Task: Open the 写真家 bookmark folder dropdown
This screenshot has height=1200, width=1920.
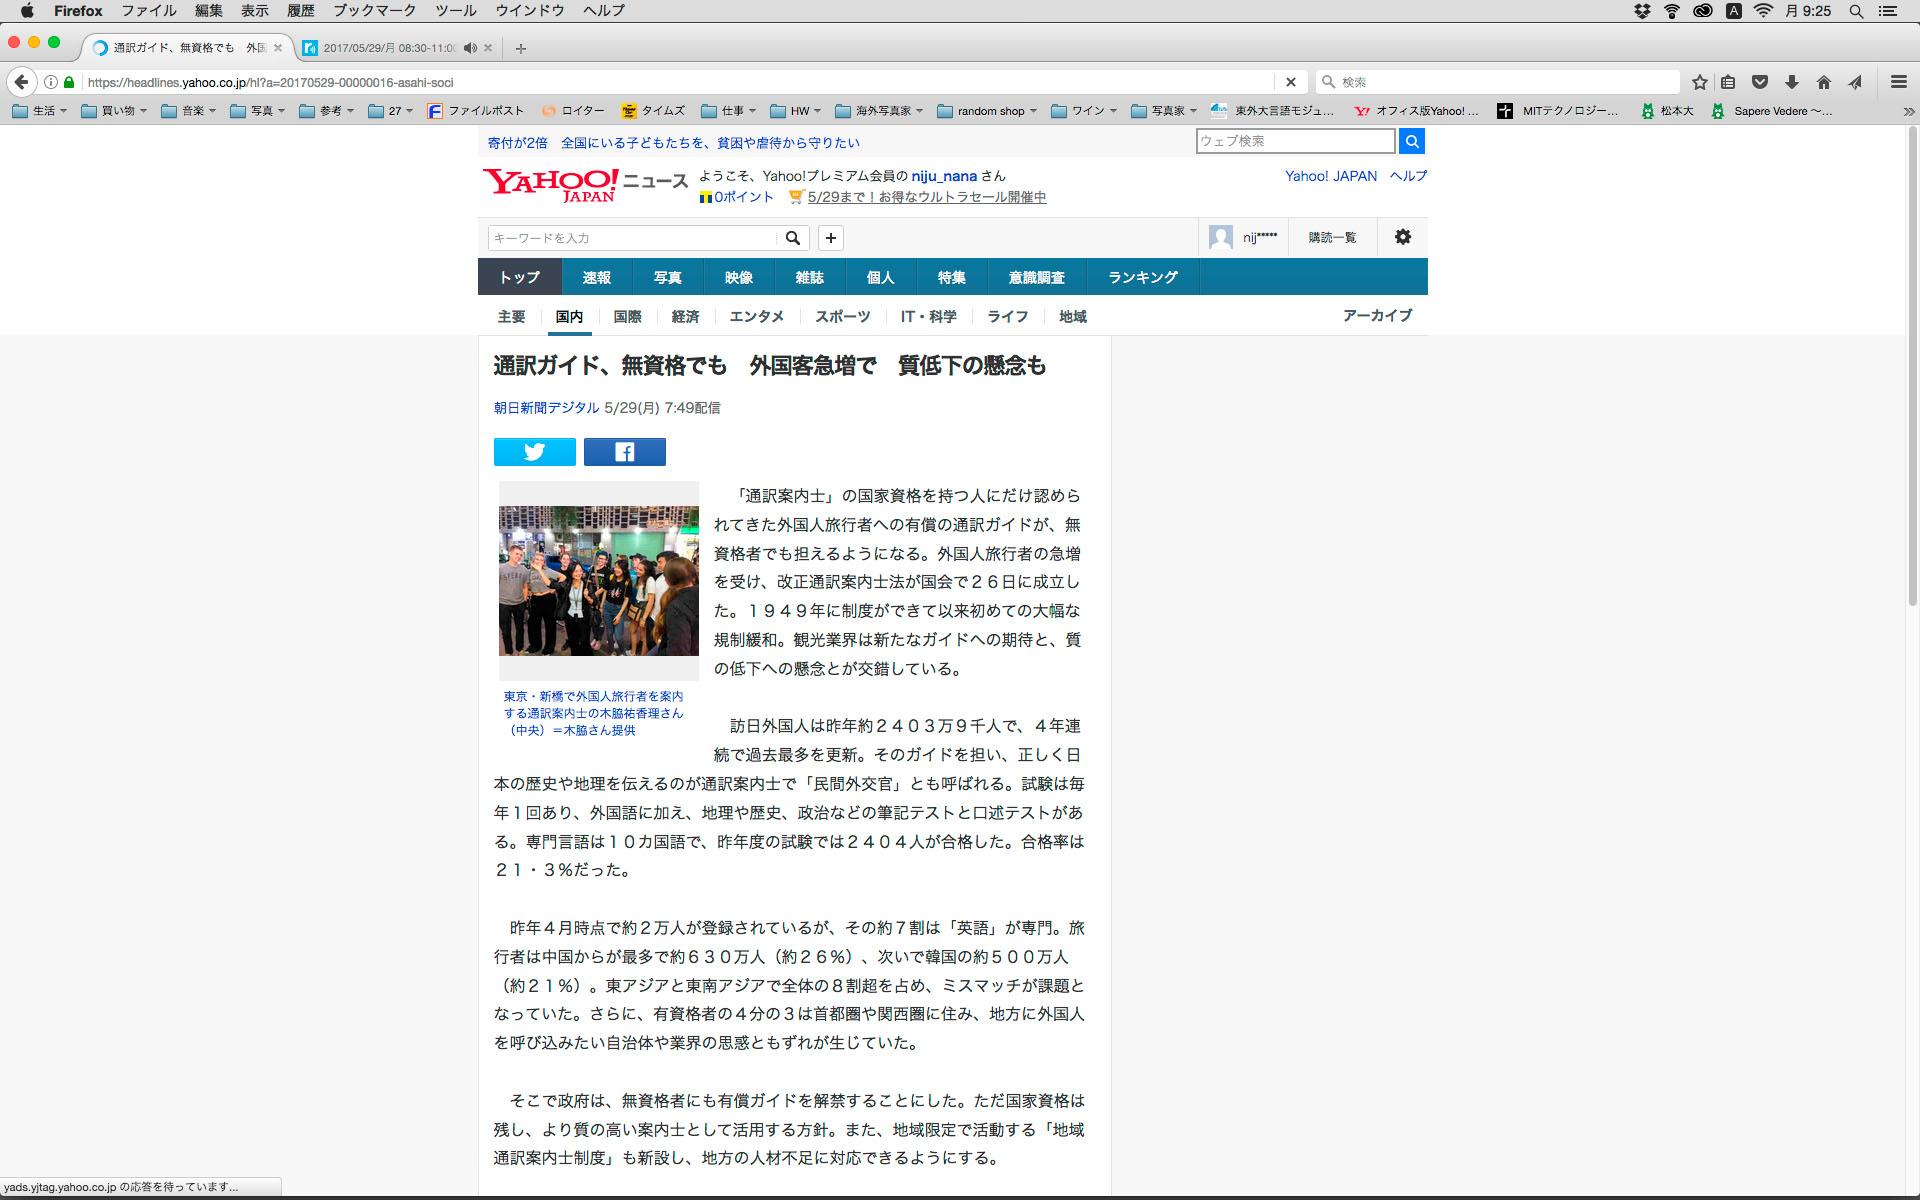Action: click(x=1164, y=111)
